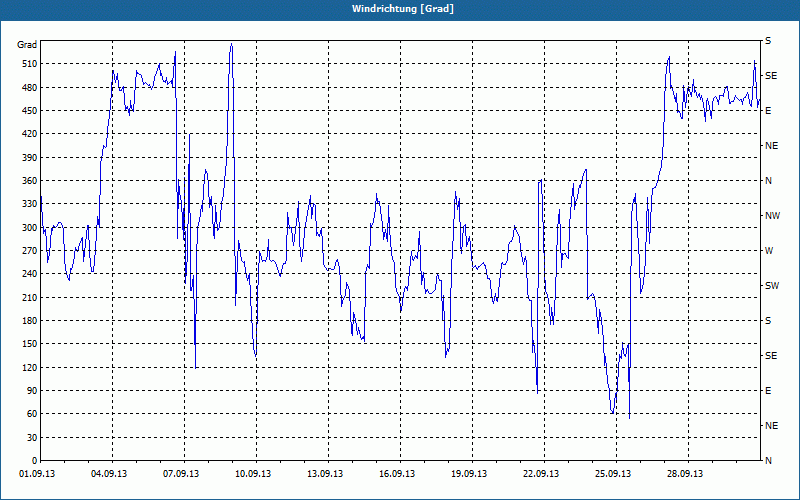Select the y-axis value "210"

point(30,297)
